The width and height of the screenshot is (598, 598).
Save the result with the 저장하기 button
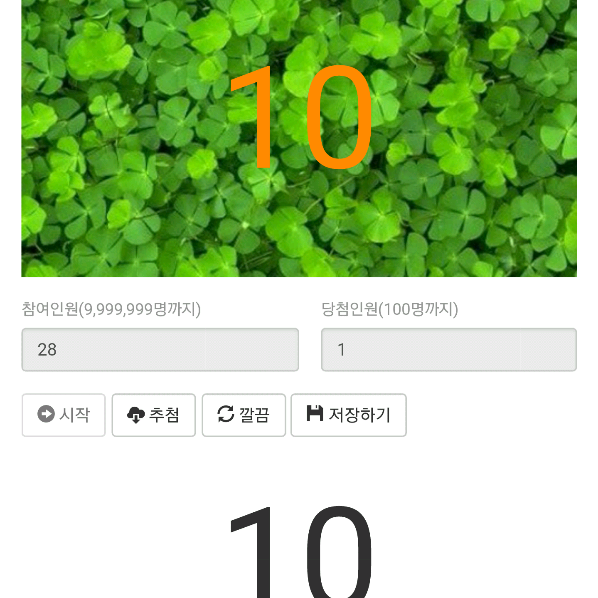(349, 415)
